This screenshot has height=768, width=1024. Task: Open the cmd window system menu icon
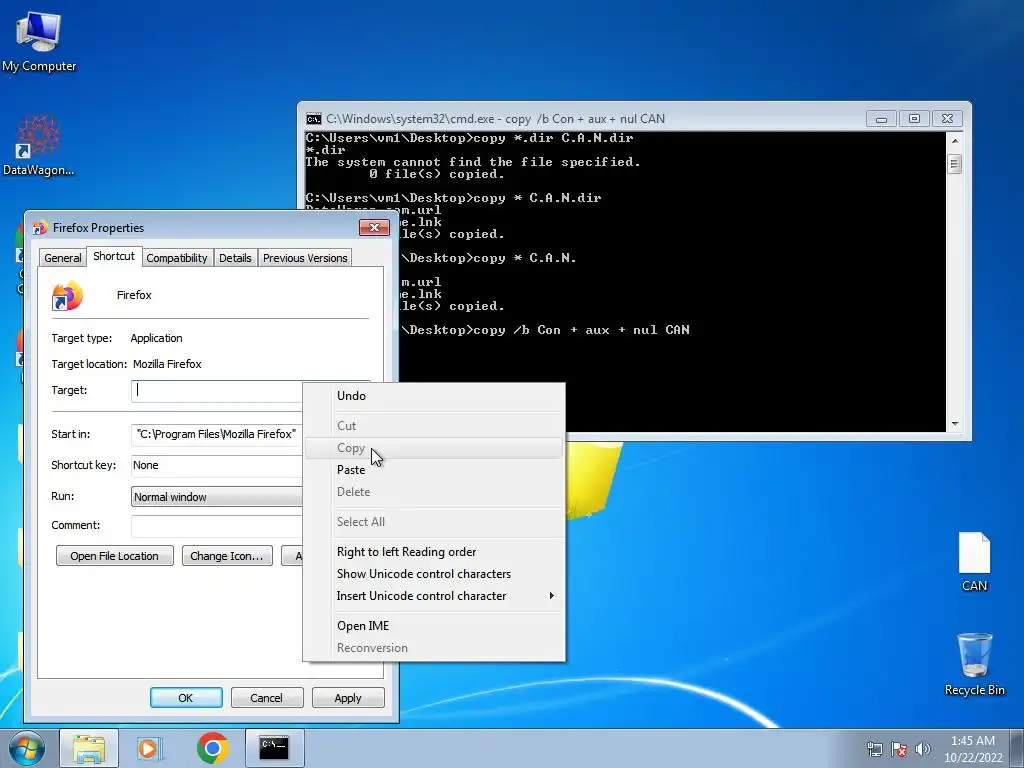(314, 119)
